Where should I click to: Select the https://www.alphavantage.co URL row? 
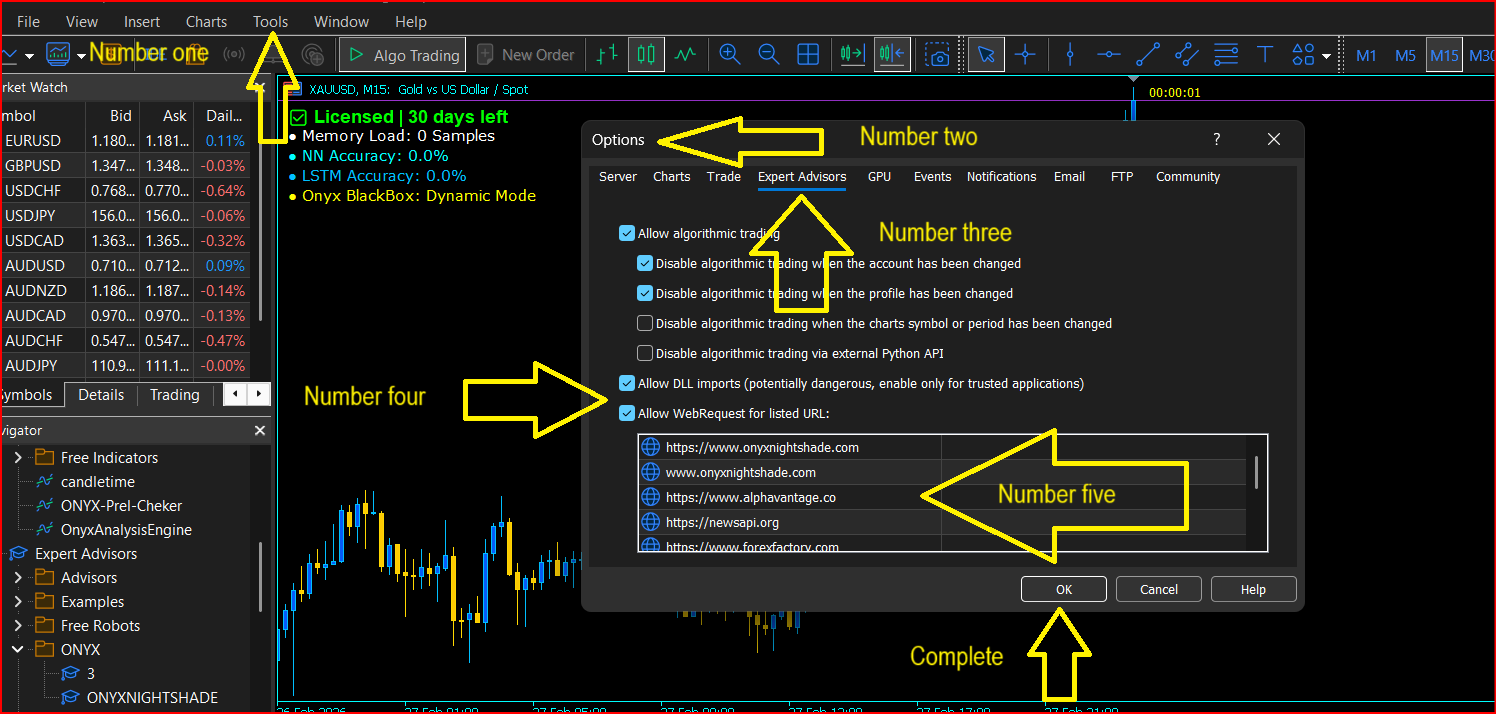[x=943, y=497]
